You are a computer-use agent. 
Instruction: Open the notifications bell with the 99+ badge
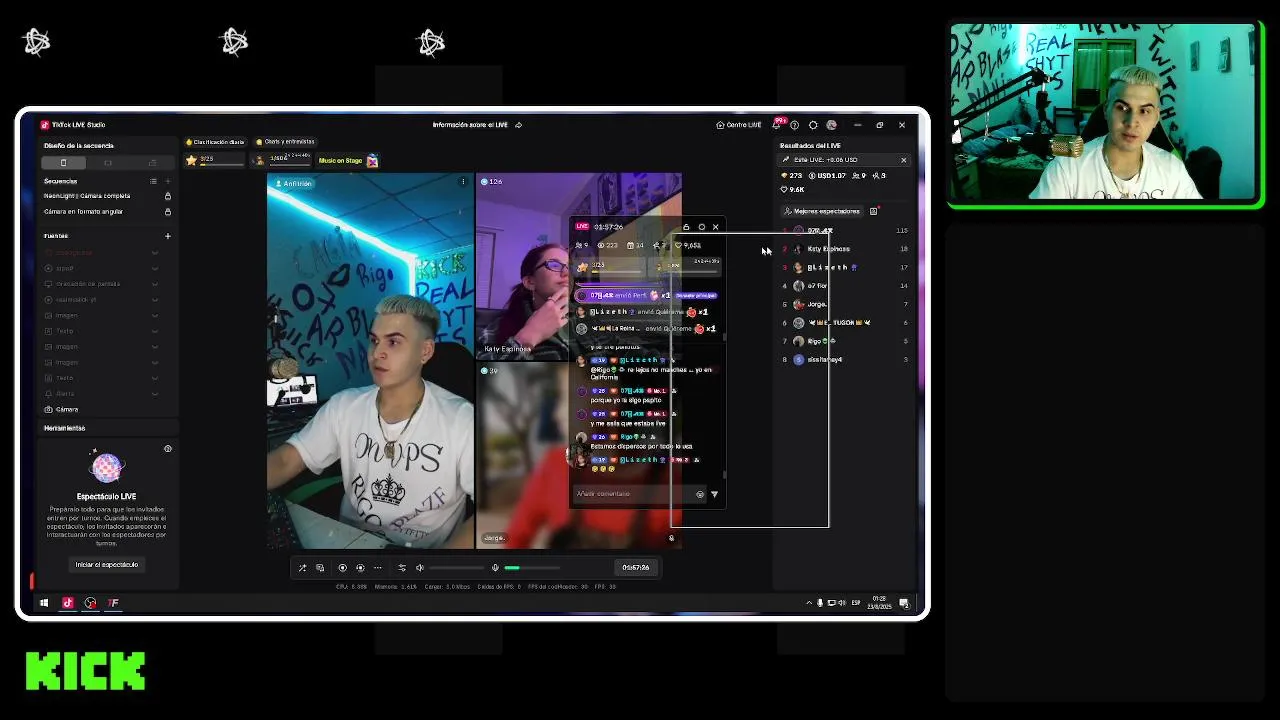click(777, 125)
